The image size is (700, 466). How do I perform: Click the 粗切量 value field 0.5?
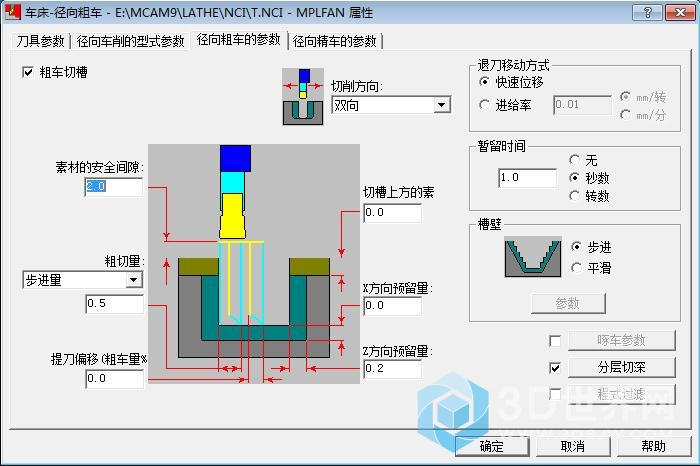point(115,304)
